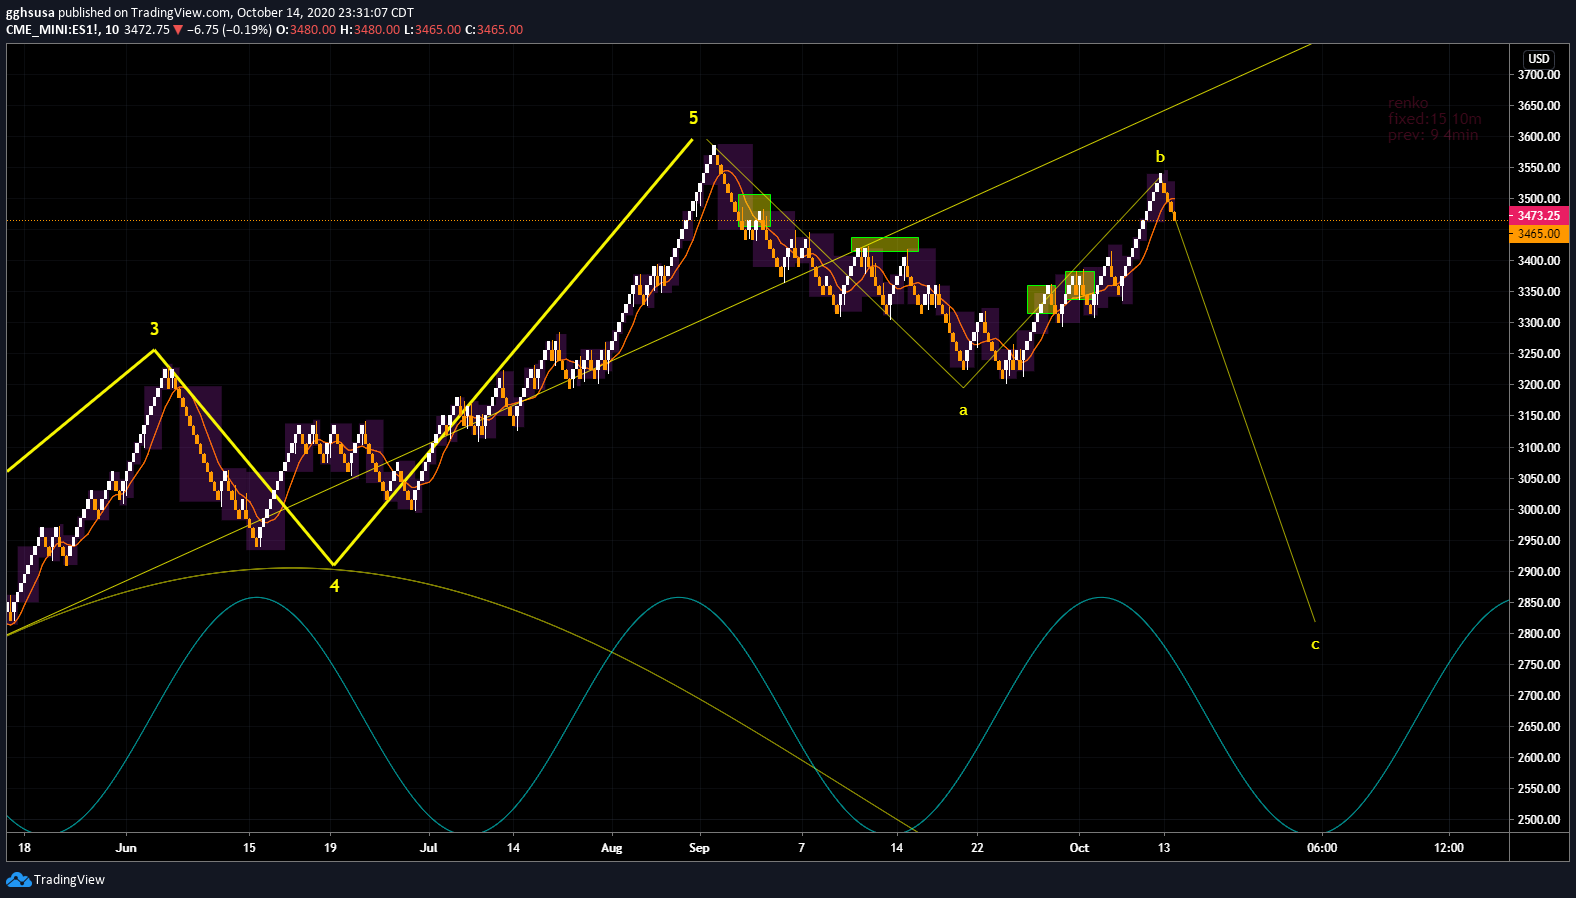This screenshot has height=898, width=1576.
Task: Click the 18 date axis label
Action: click(x=25, y=848)
